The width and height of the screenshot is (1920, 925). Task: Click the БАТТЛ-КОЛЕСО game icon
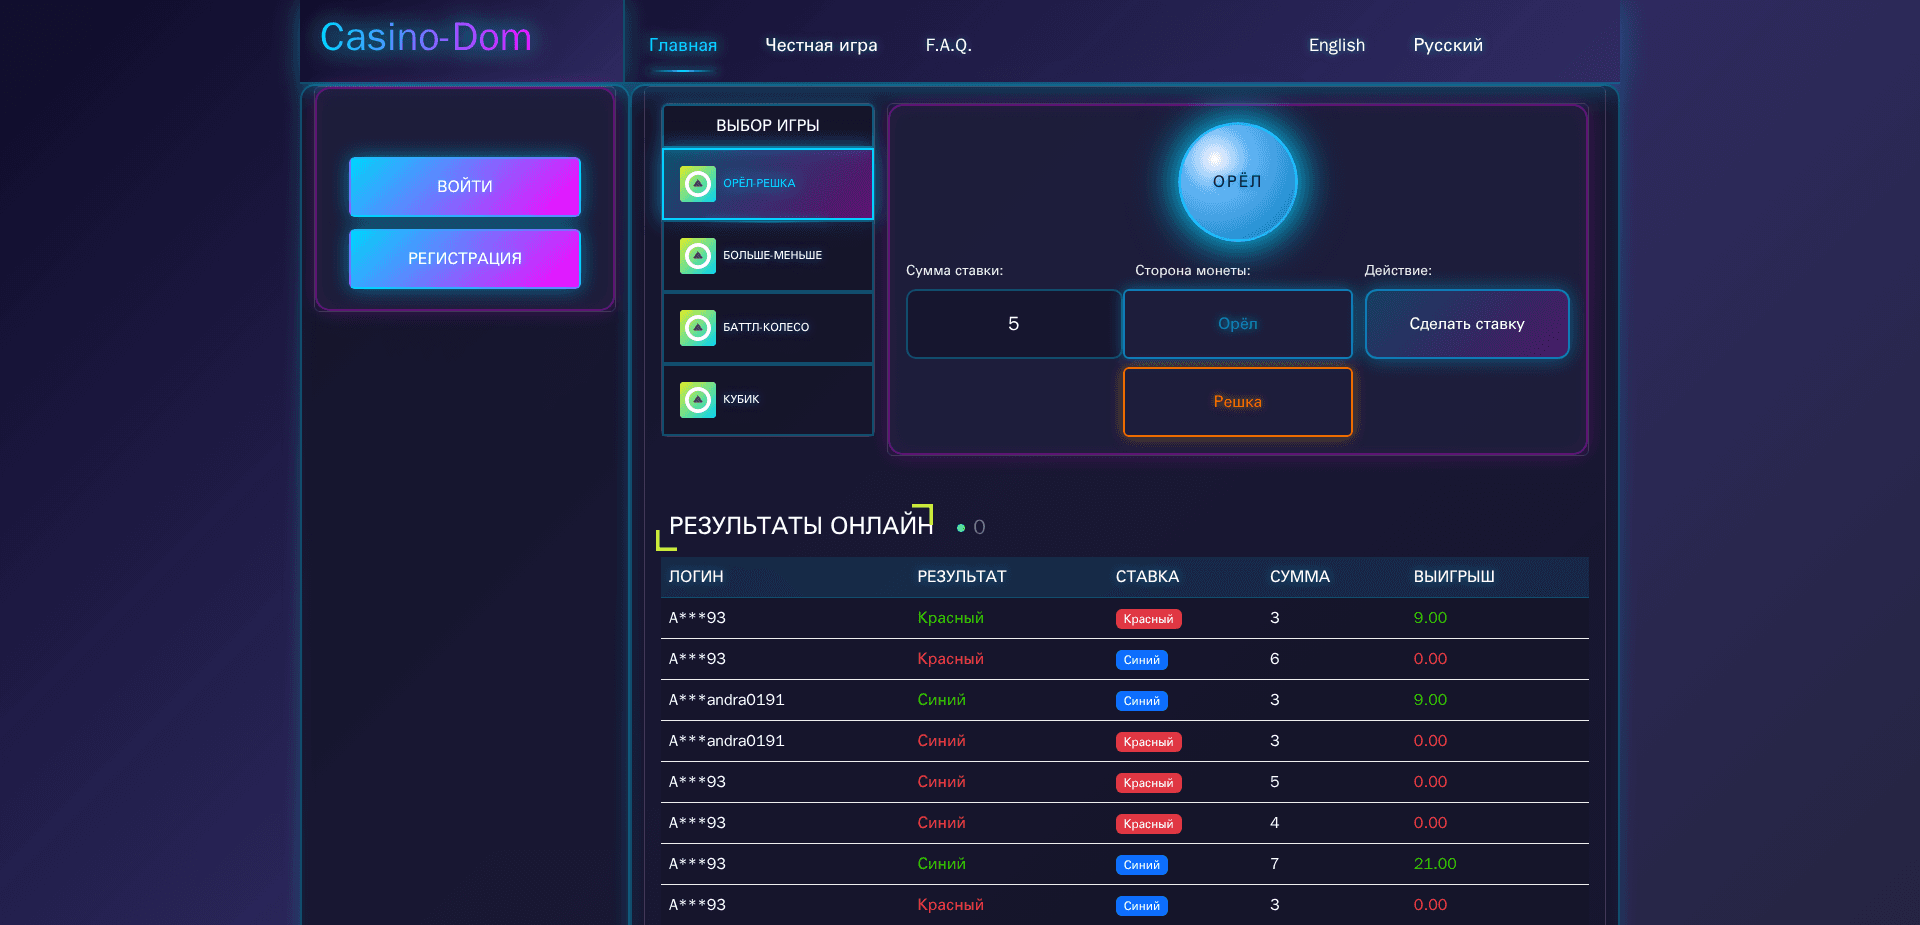(x=698, y=328)
